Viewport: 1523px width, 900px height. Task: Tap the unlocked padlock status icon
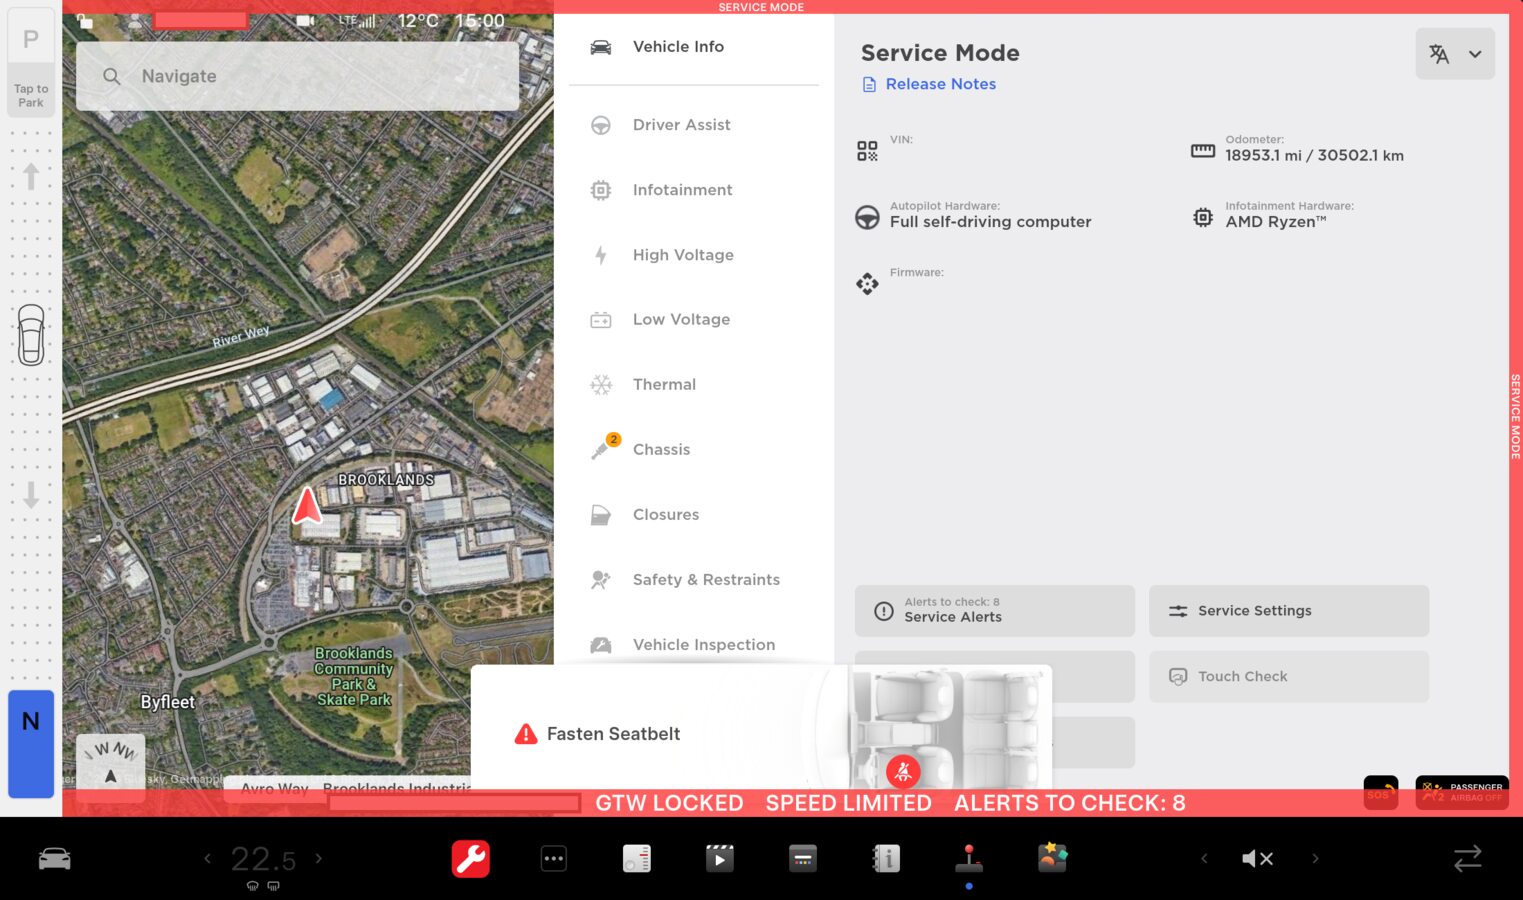(86, 20)
